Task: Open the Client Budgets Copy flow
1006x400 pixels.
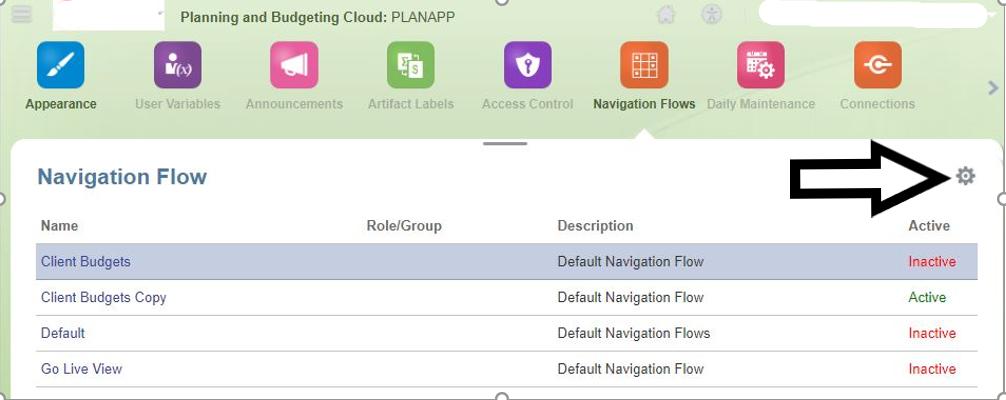Action: tap(103, 298)
